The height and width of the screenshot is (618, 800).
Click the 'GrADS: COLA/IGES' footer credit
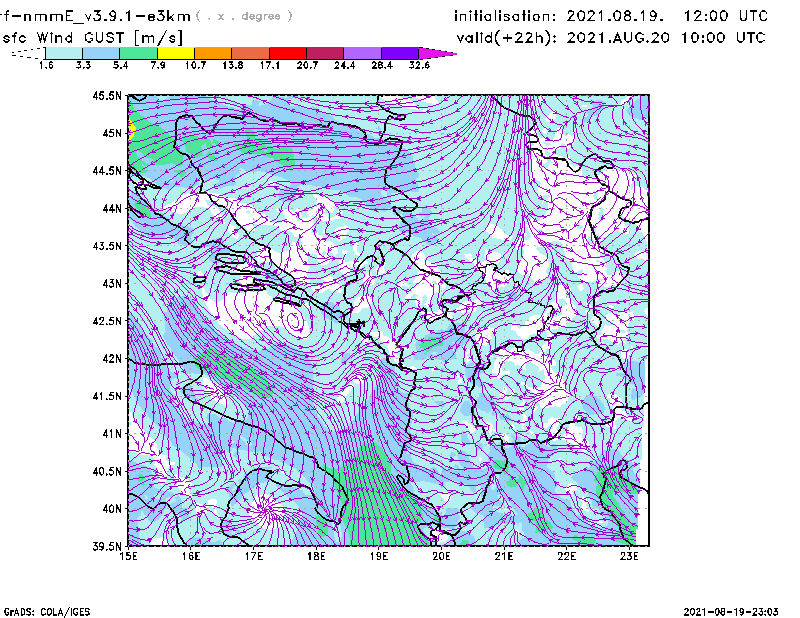pos(47,612)
